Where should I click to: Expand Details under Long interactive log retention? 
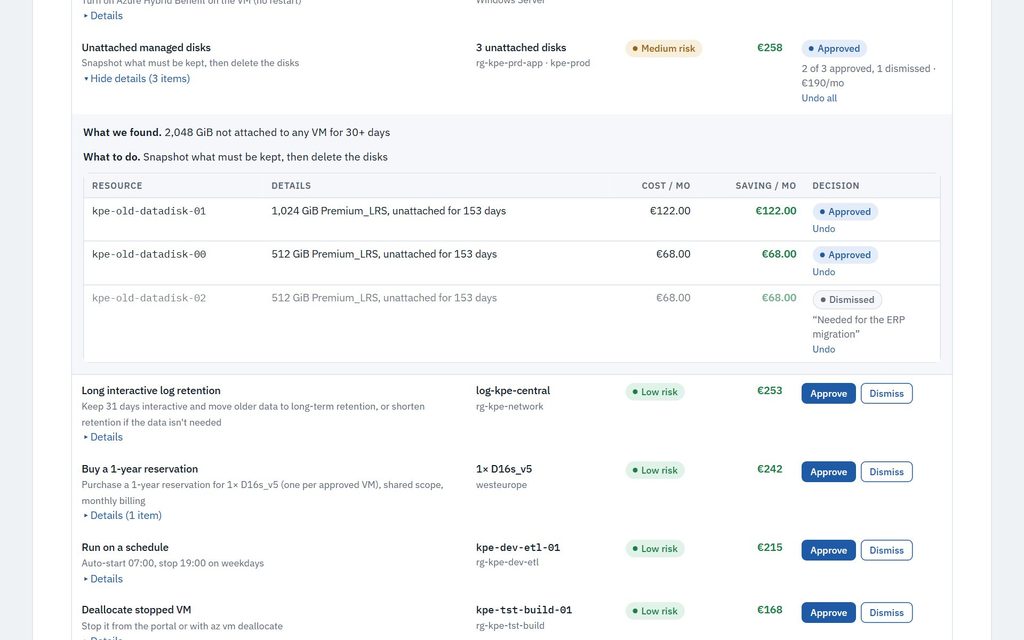point(103,437)
